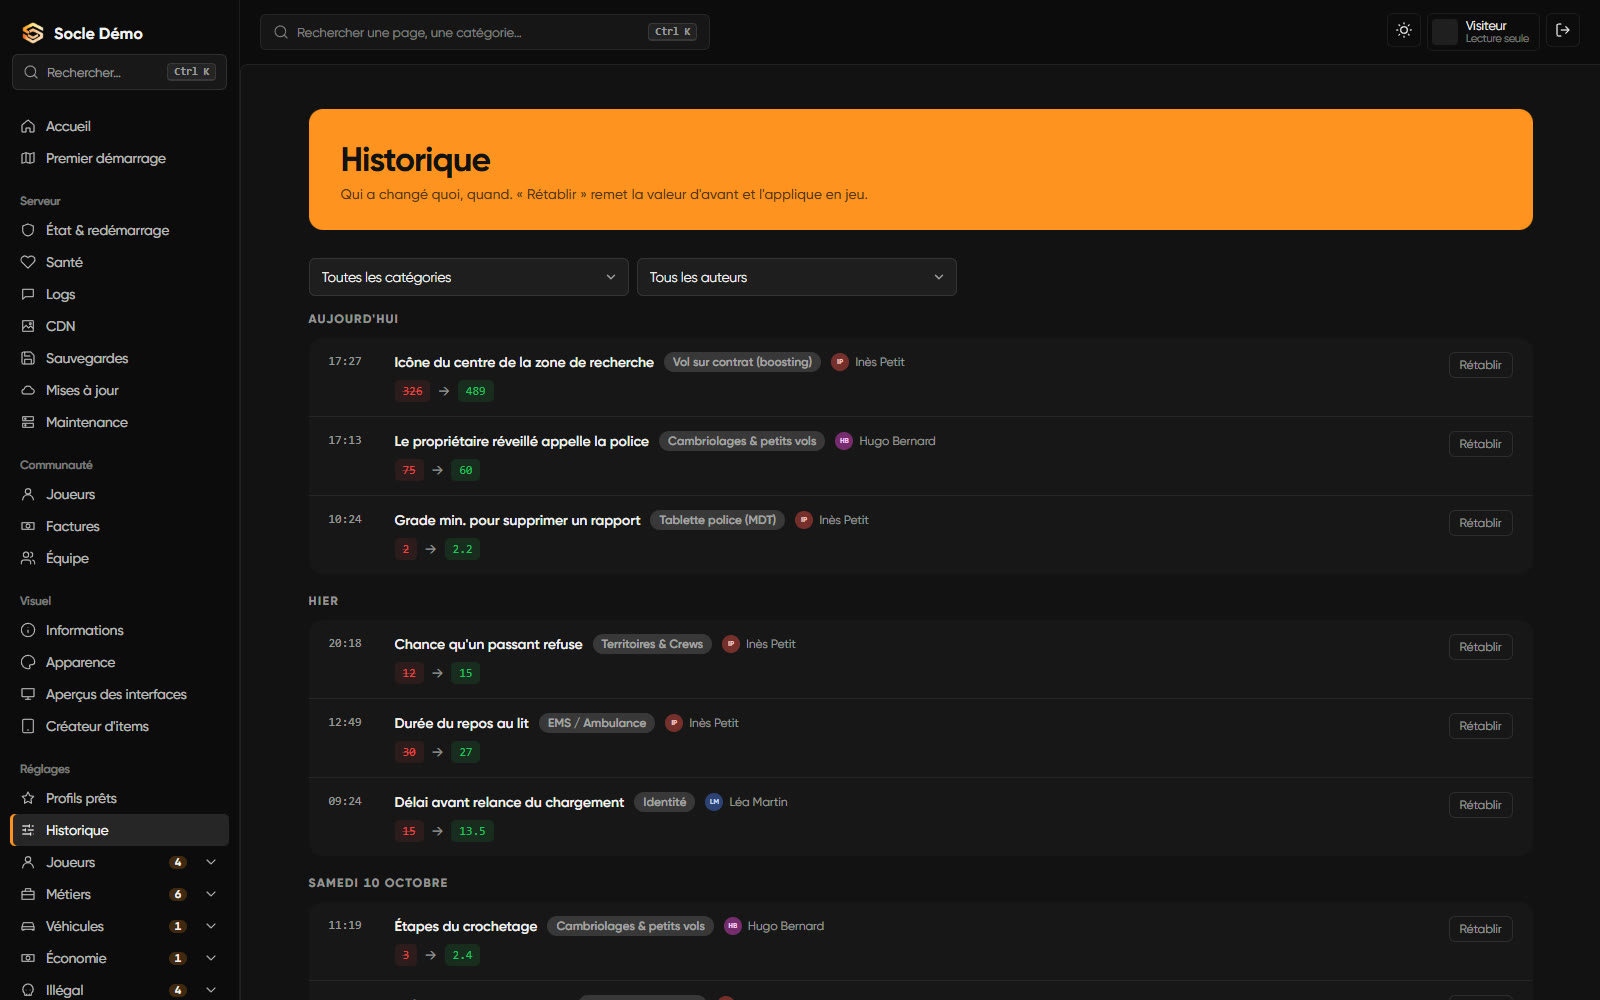Click the Tablette police (MDT) tag
Image resolution: width=1600 pixels, height=1000 pixels.
(717, 520)
